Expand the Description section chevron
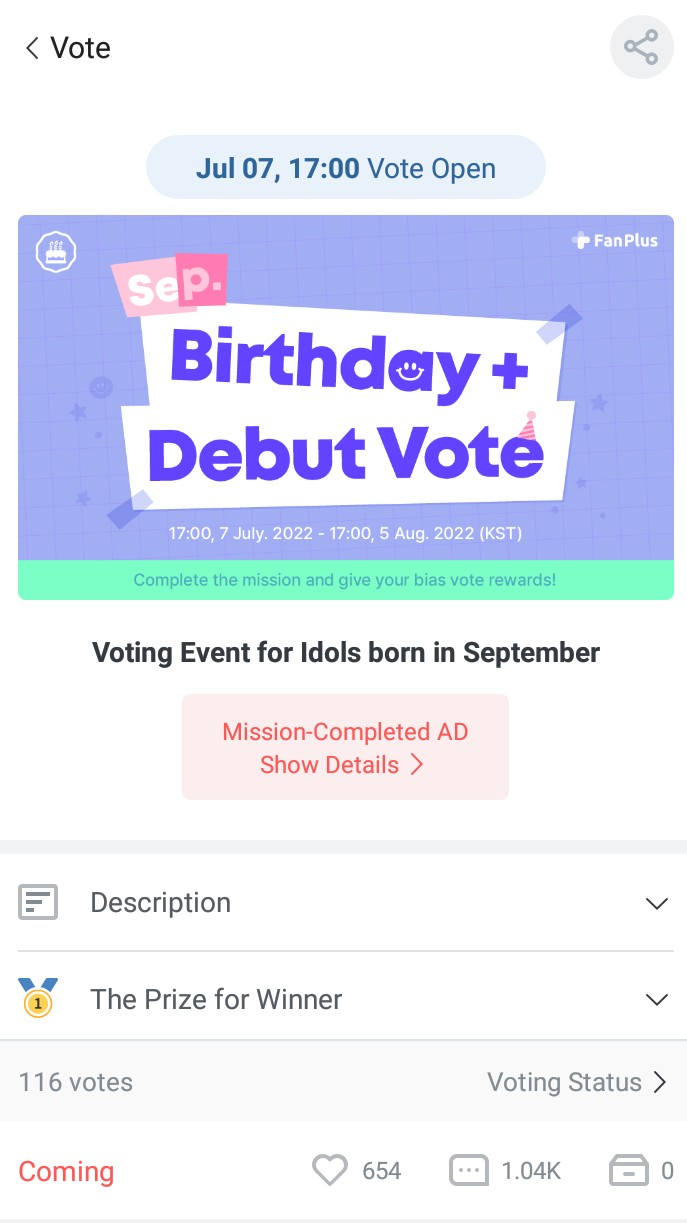 (656, 903)
